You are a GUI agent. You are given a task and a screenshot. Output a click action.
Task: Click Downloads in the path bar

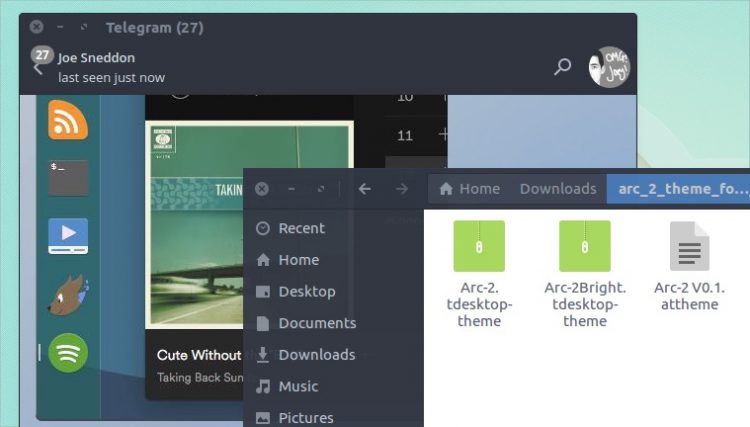click(x=558, y=189)
